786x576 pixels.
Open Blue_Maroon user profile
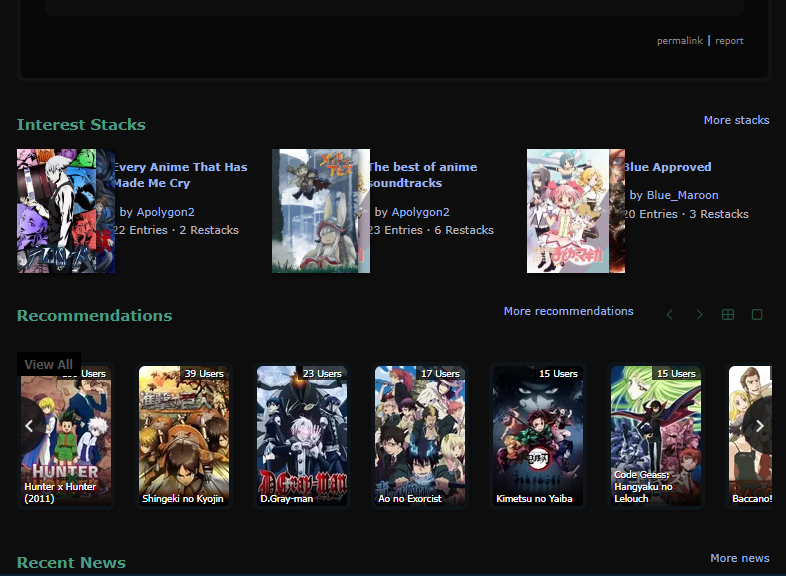tap(682, 195)
